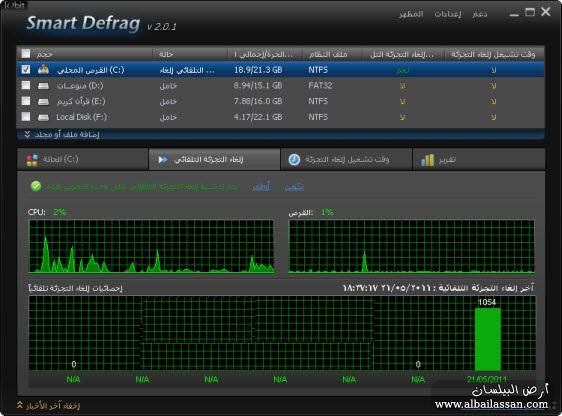
Task: Check the D: drive checkbox
Action: click(x=26, y=85)
